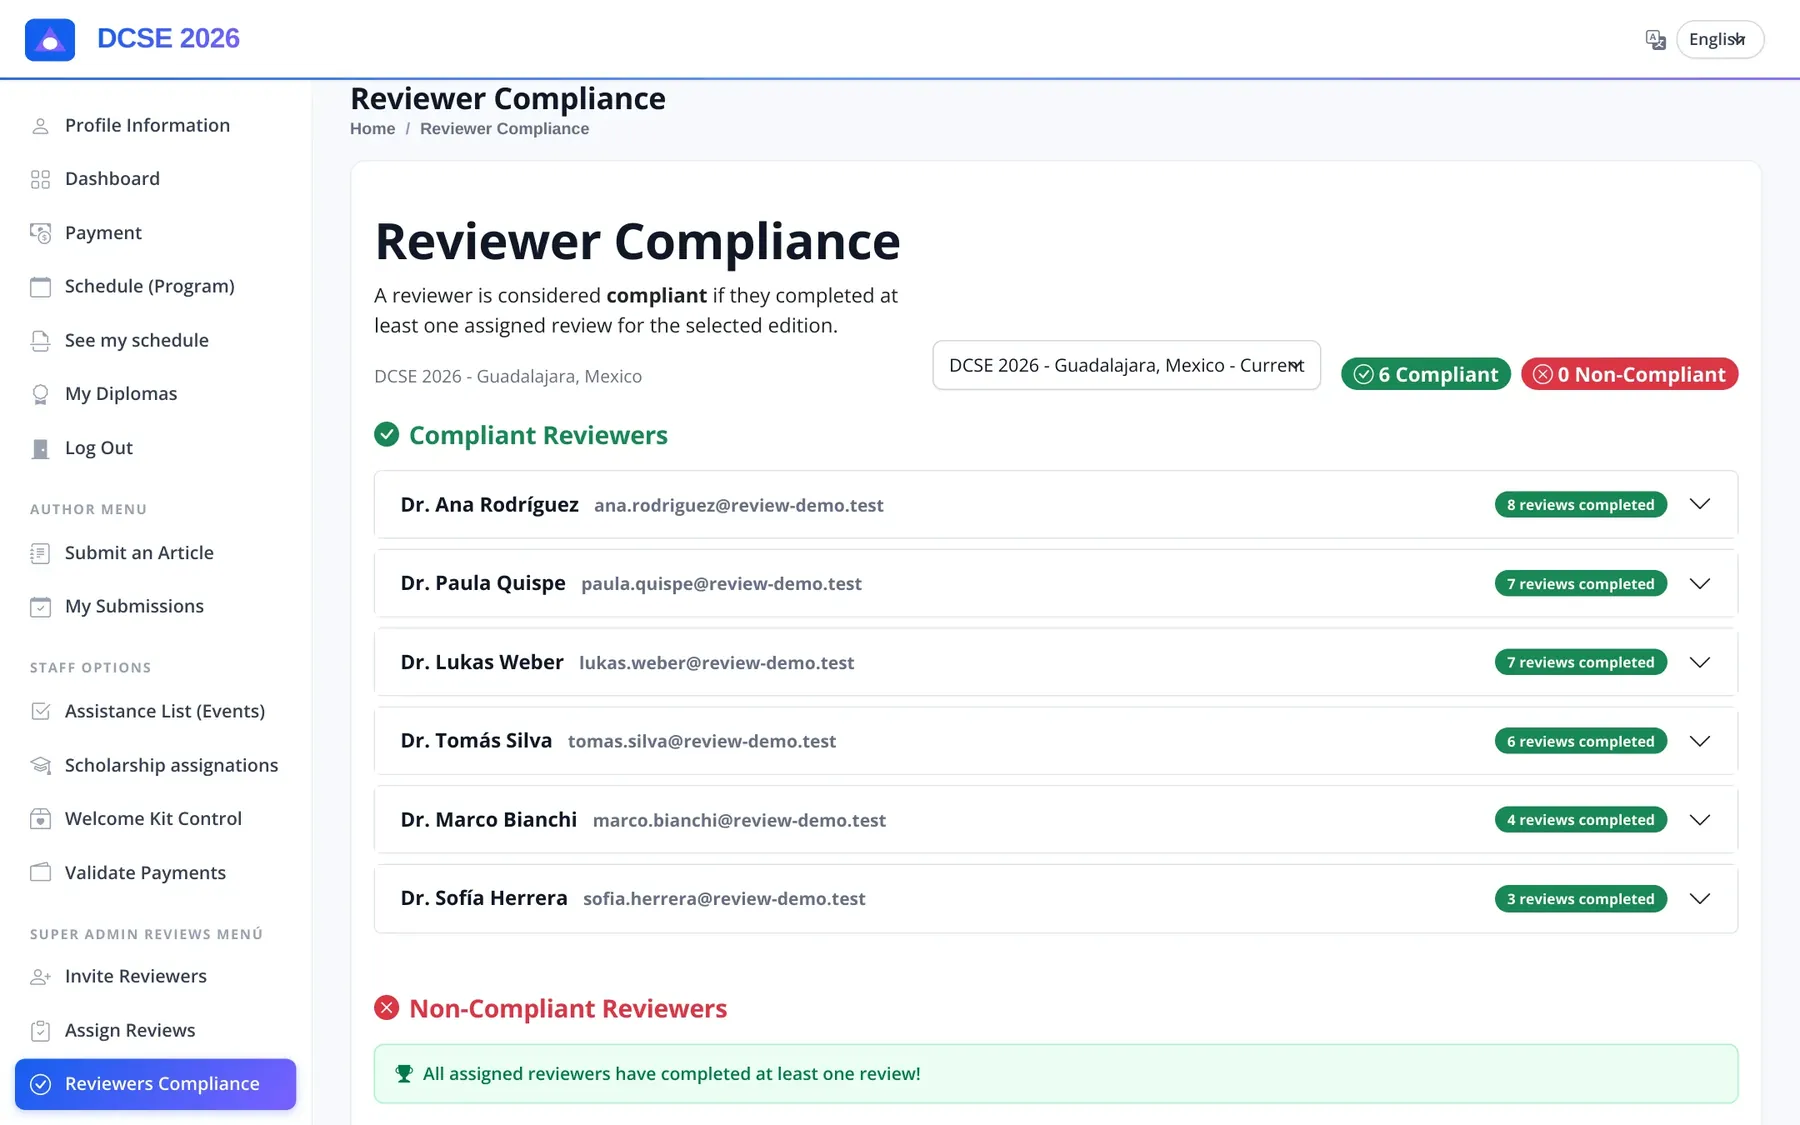This screenshot has height=1125, width=1800.
Task: Click the Dashboard grid icon
Action: click(40, 179)
